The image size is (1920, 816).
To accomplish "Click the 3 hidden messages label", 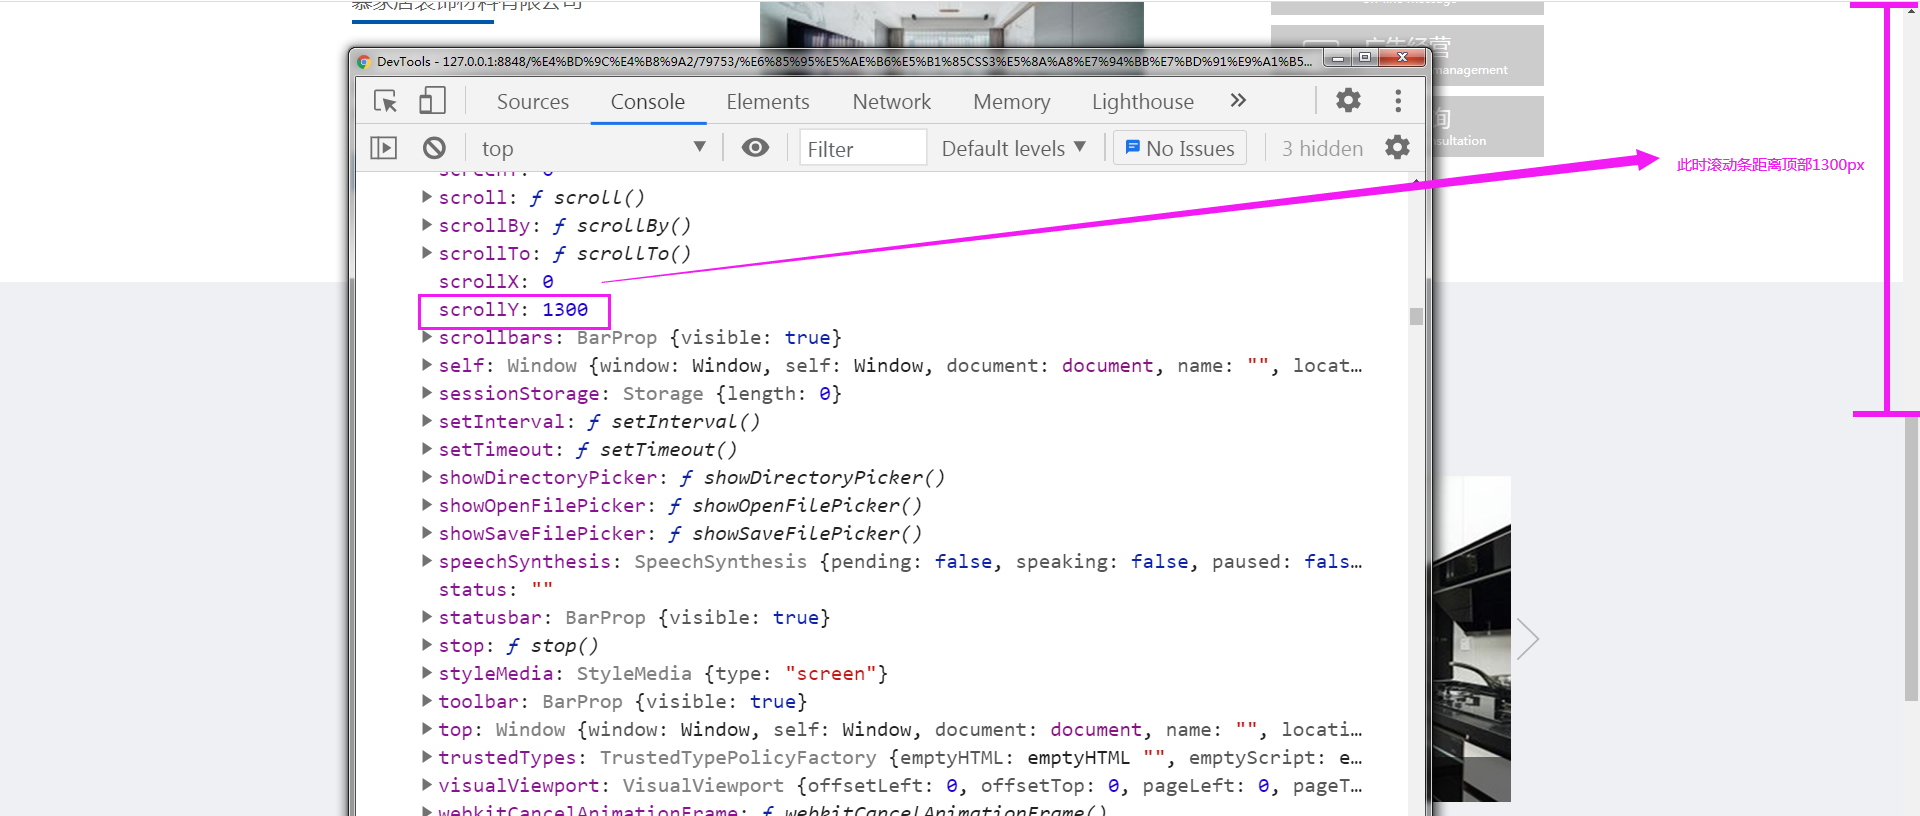I will pos(1322,148).
